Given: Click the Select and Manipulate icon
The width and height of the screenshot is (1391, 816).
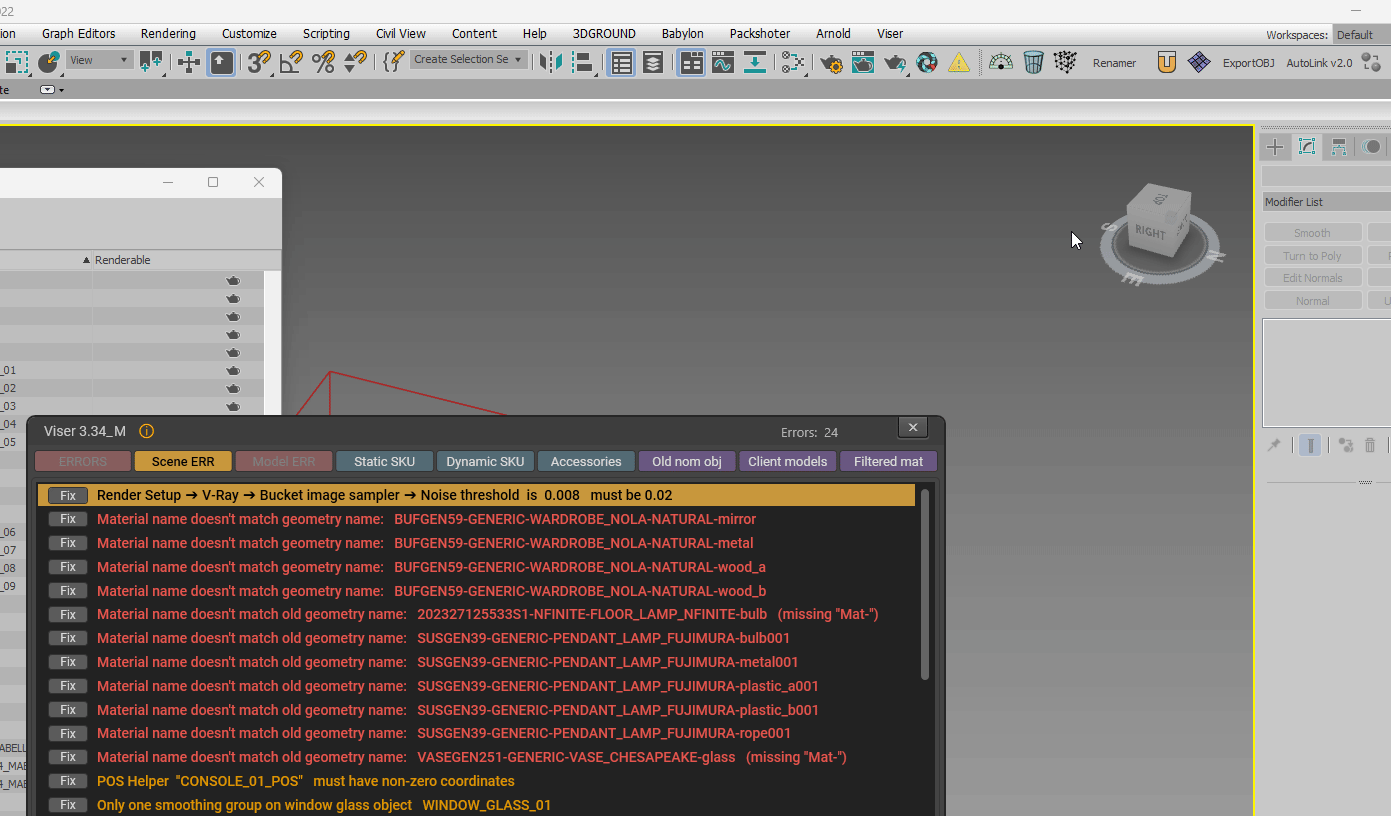Looking at the screenshot, I should click(189, 62).
